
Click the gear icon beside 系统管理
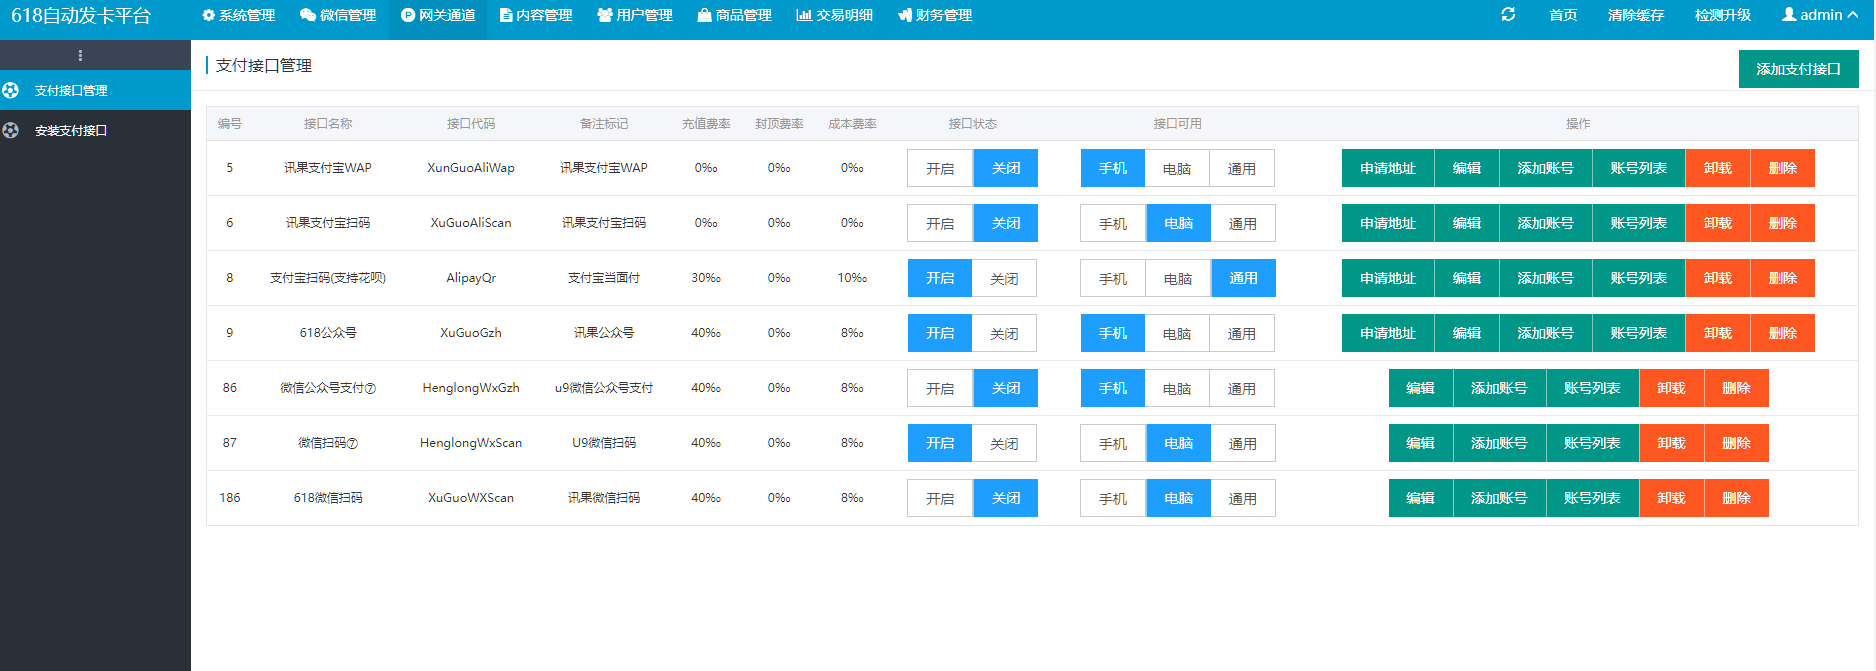(208, 15)
